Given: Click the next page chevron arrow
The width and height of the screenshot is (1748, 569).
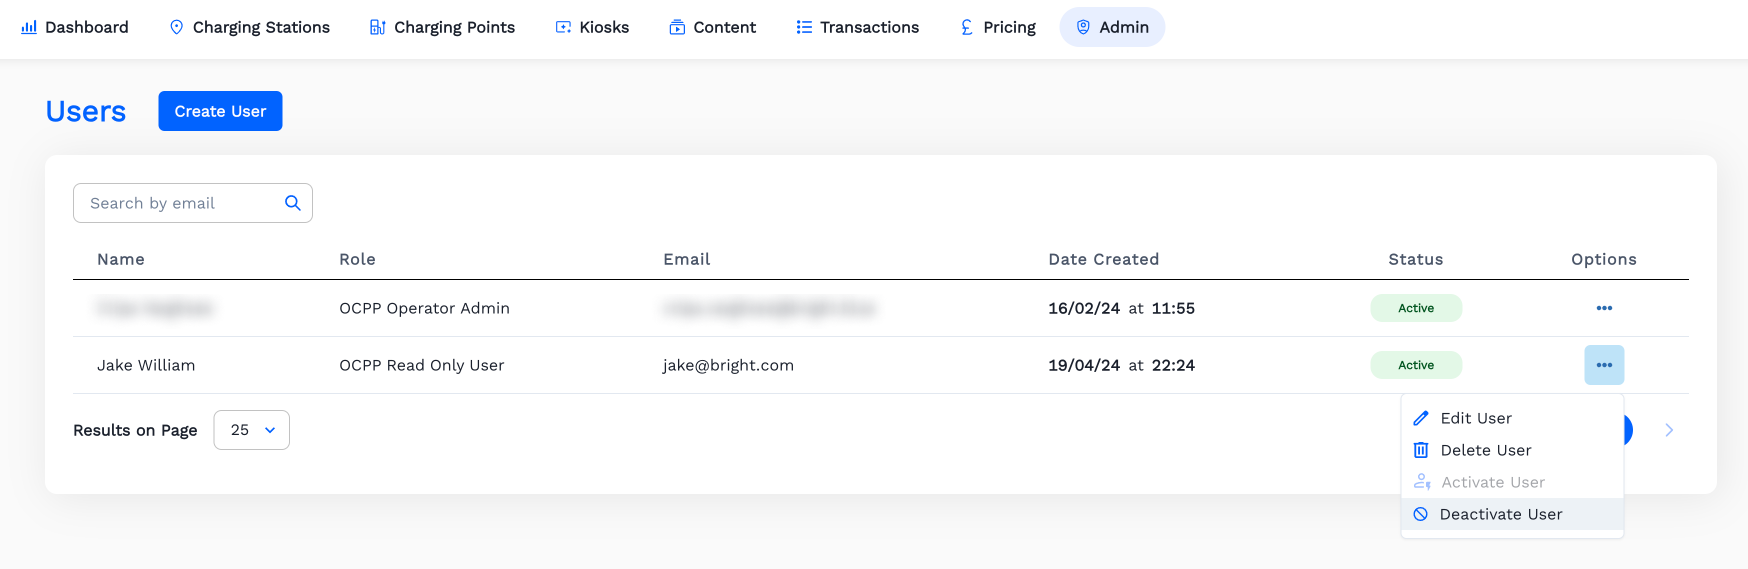Looking at the screenshot, I should [x=1669, y=430].
